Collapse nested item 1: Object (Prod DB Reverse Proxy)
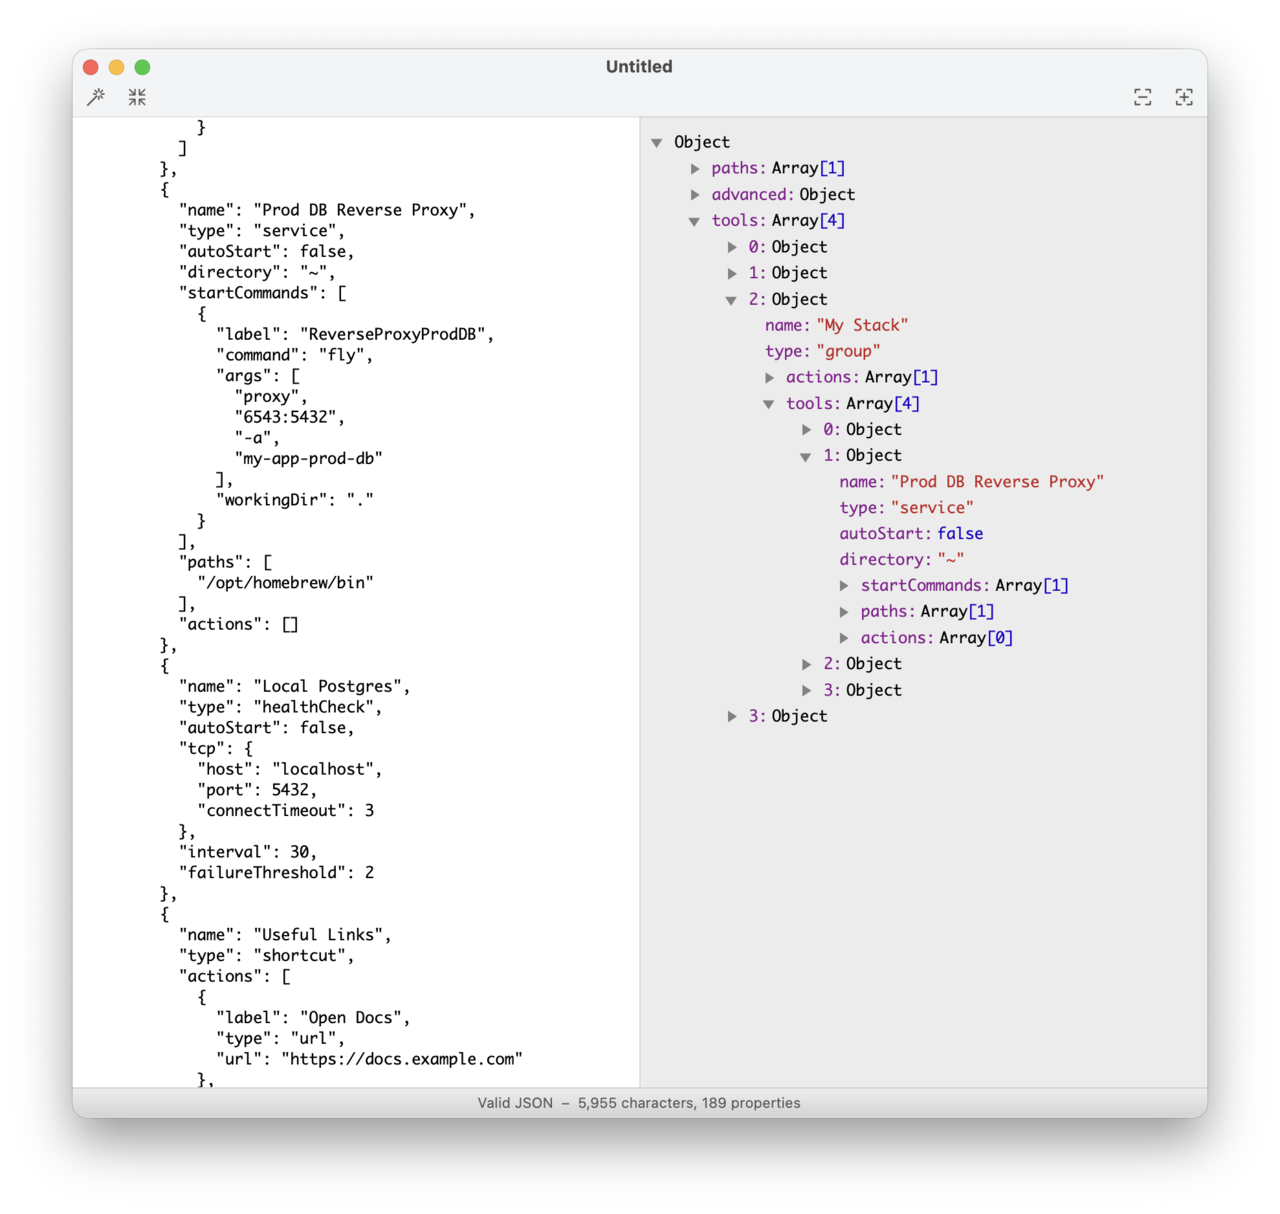This screenshot has height=1214, width=1280. [805, 456]
